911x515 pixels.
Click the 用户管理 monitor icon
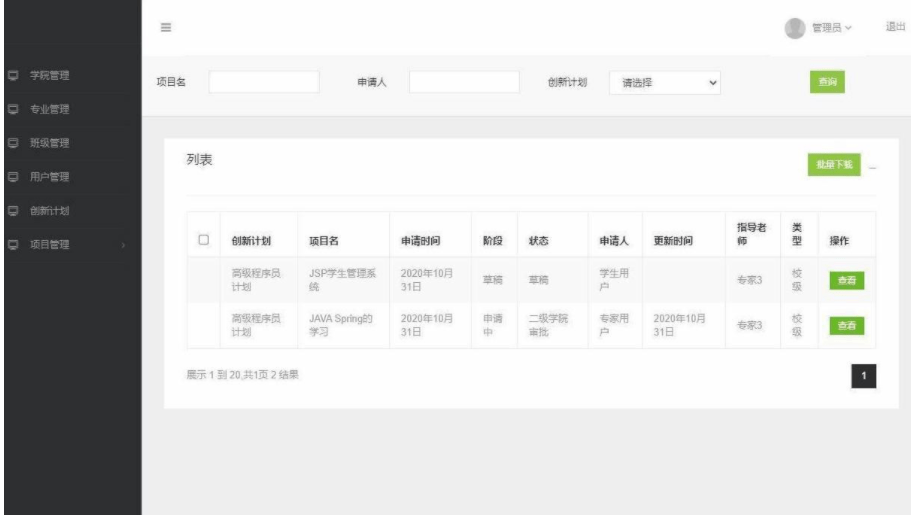point(13,177)
